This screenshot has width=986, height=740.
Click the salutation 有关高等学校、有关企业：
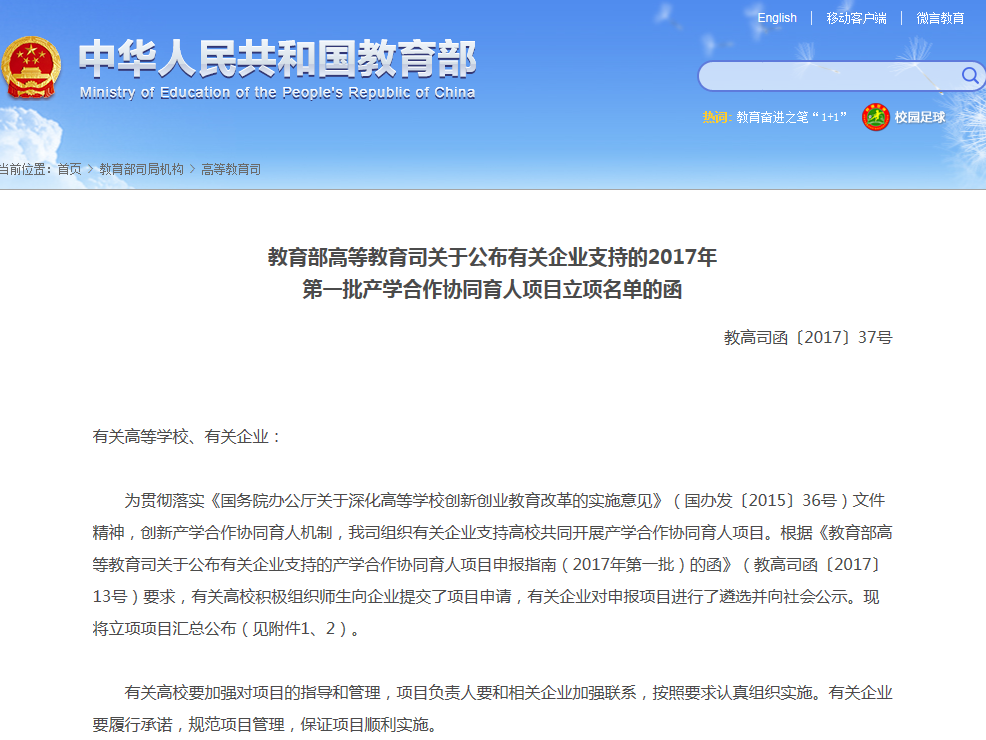tap(187, 436)
